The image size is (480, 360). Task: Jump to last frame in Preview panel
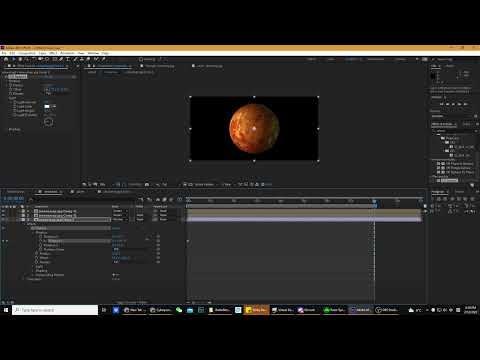coord(466,104)
